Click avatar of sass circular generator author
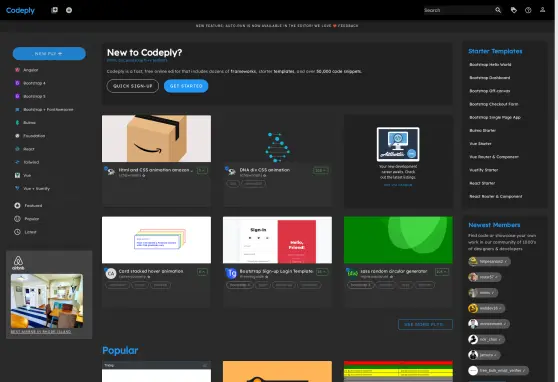The height and width of the screenshot is (382, 558). point(352,273)
